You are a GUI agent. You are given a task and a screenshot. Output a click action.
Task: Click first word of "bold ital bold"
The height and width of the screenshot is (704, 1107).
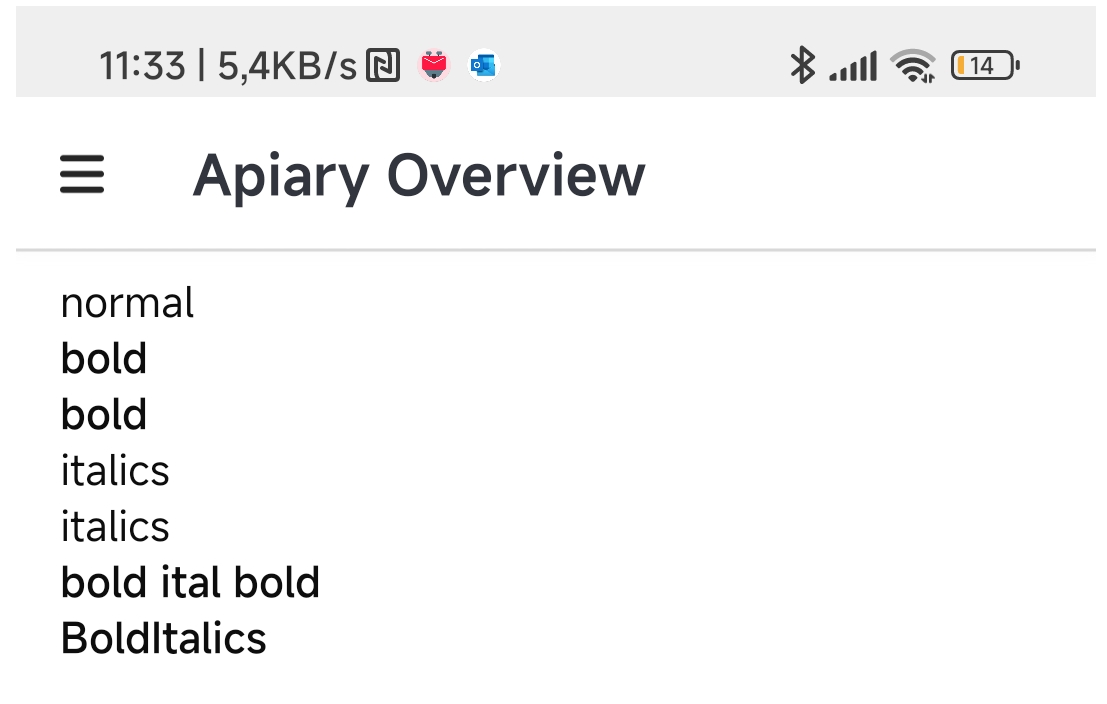coord(104,583)
